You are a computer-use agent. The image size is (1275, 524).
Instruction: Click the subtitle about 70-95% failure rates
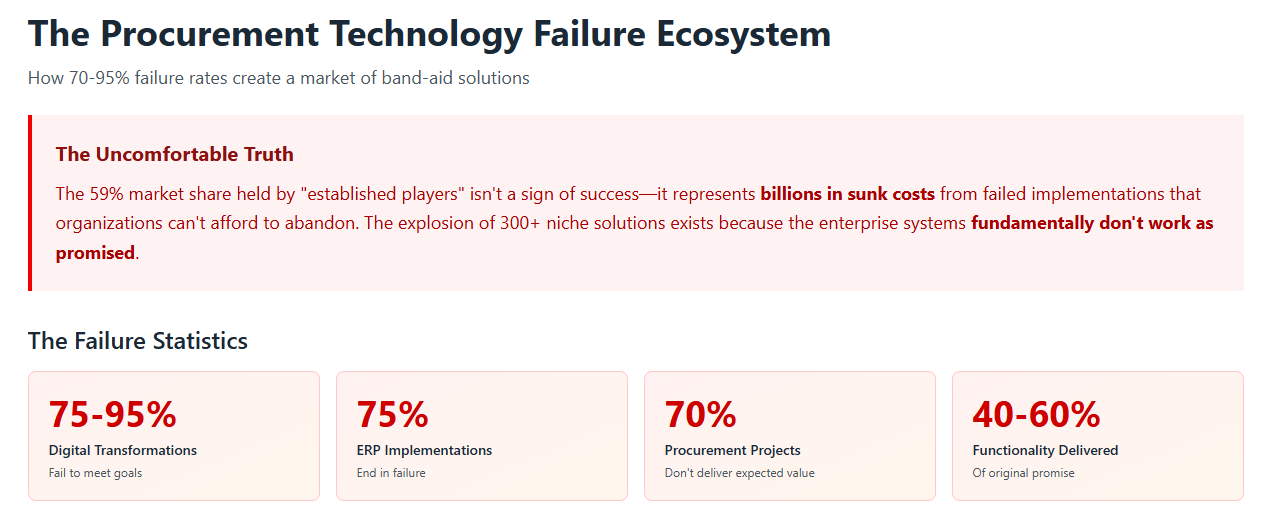point(278,78)
